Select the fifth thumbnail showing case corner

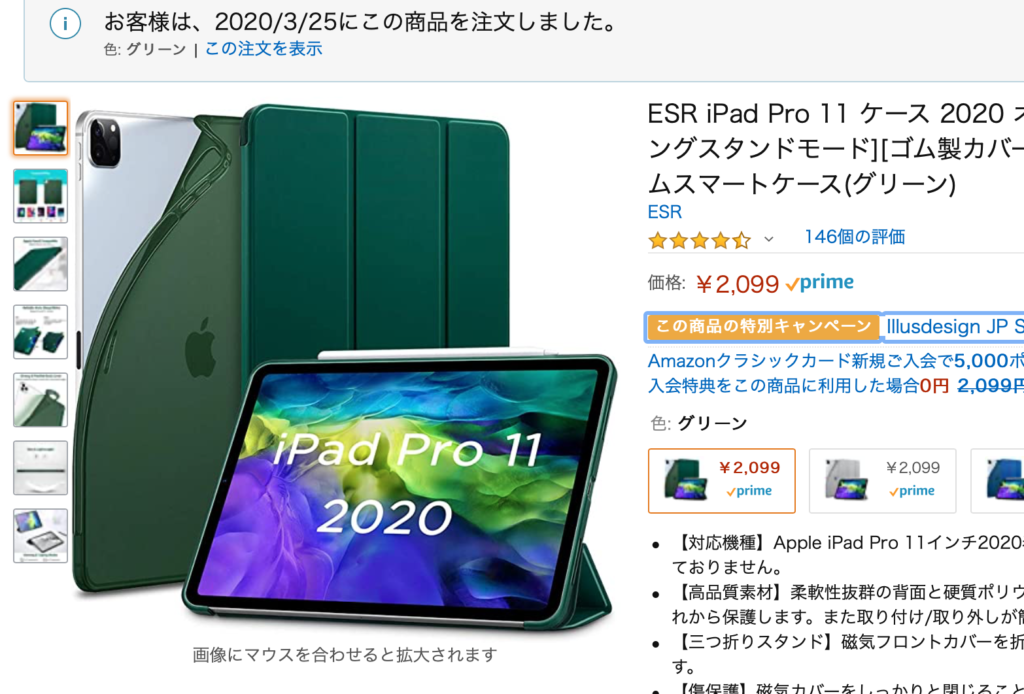[40, 400]
